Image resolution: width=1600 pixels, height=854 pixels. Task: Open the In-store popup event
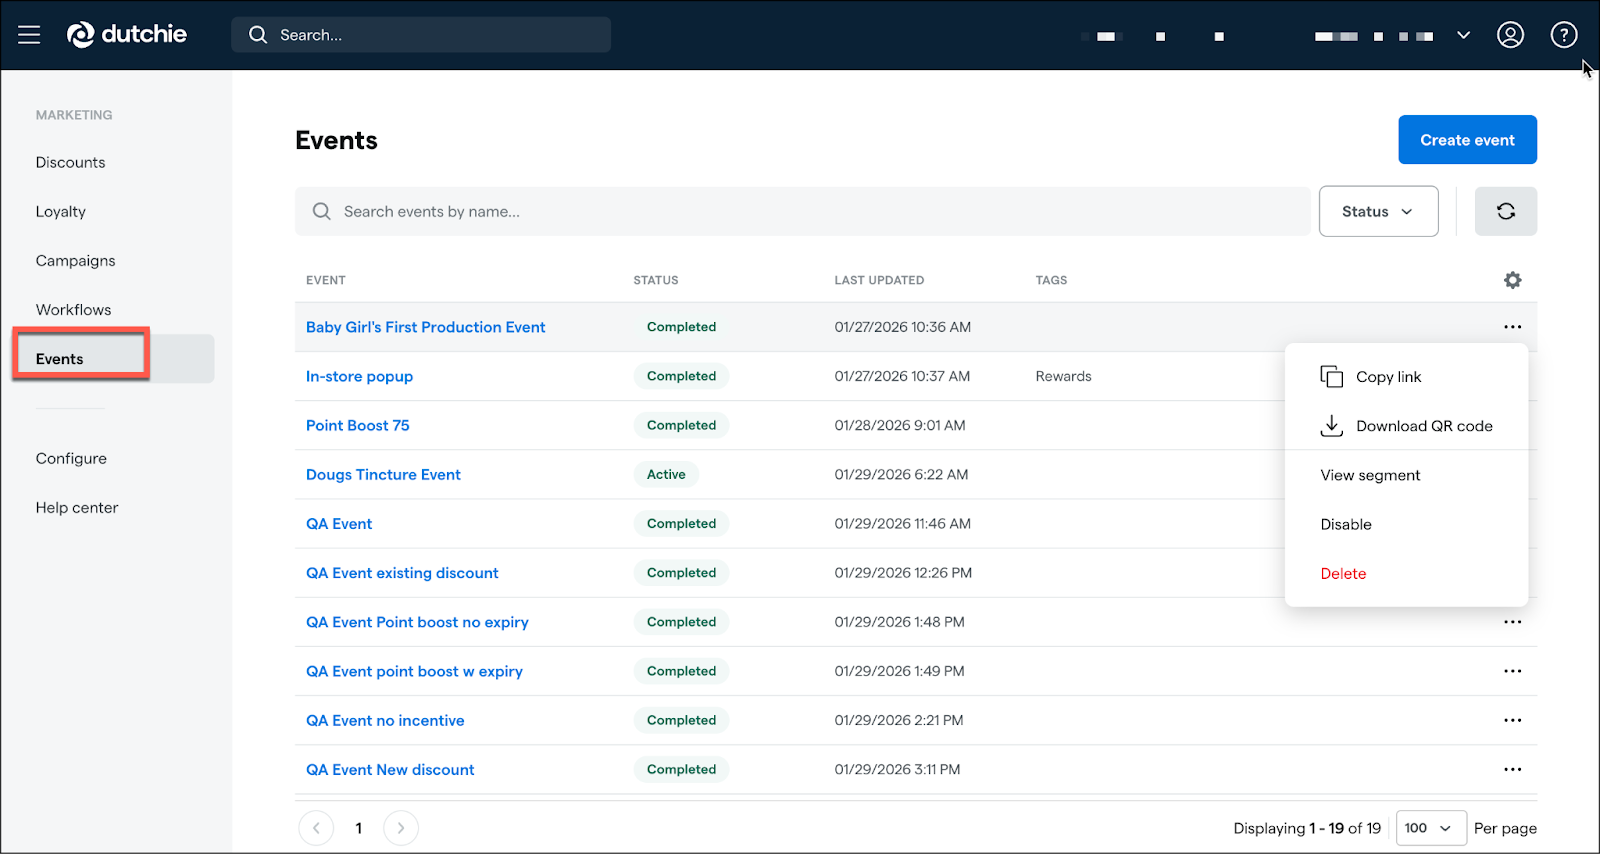click(x=359, y=376)
